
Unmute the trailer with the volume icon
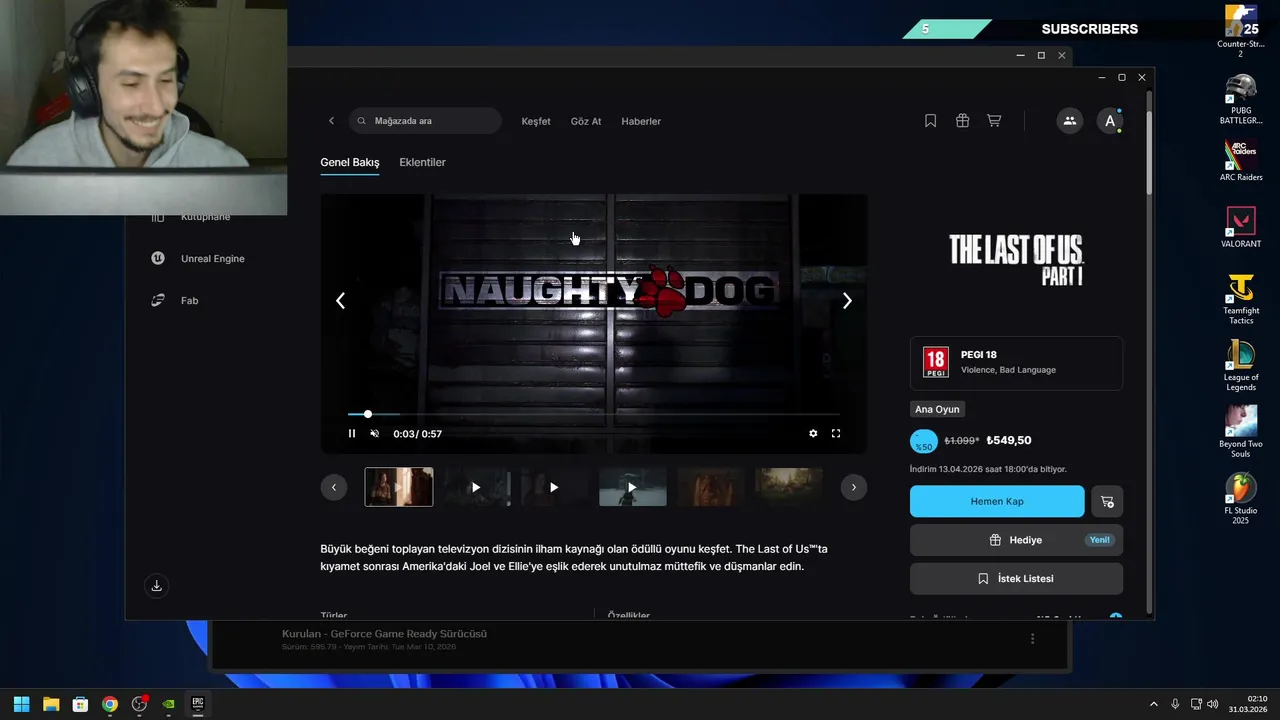coord(375,434)
